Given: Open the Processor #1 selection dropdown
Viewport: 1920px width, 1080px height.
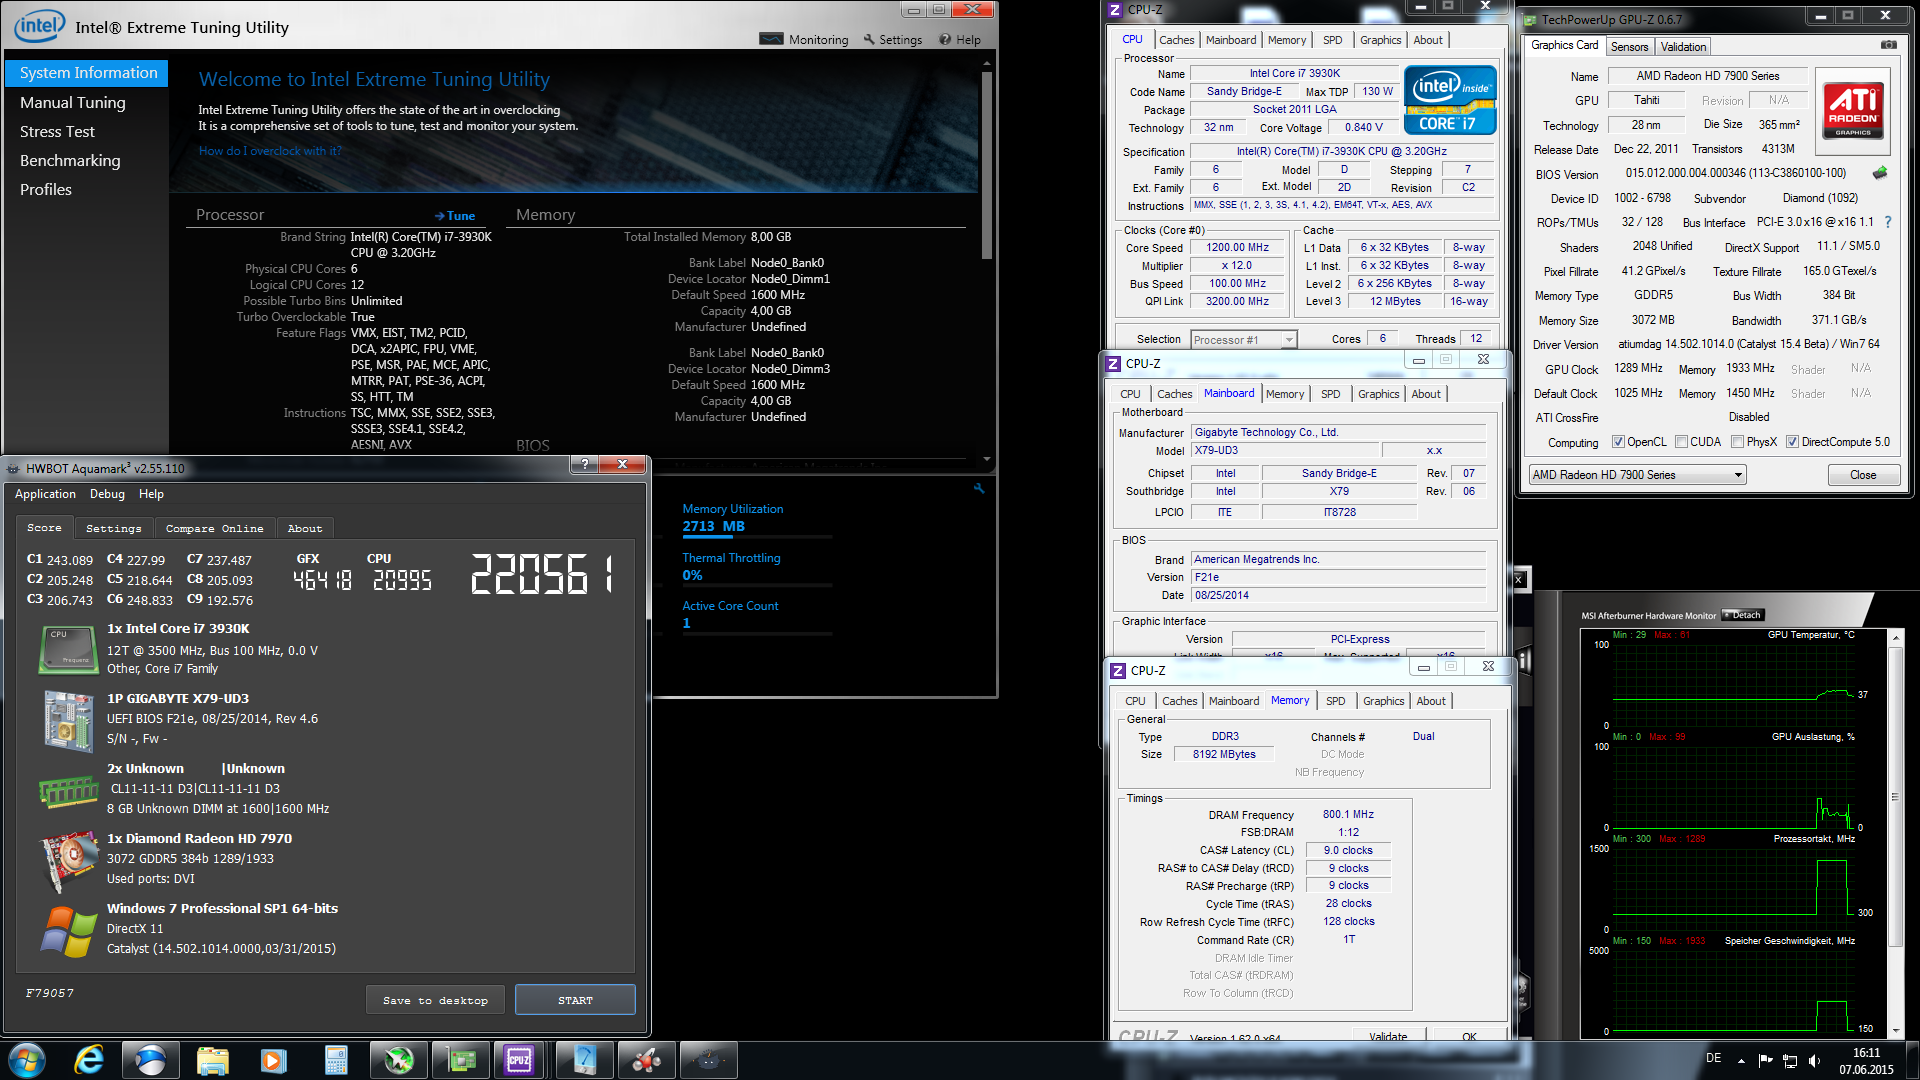Looking at the screenshot, I should [1244, 340].
